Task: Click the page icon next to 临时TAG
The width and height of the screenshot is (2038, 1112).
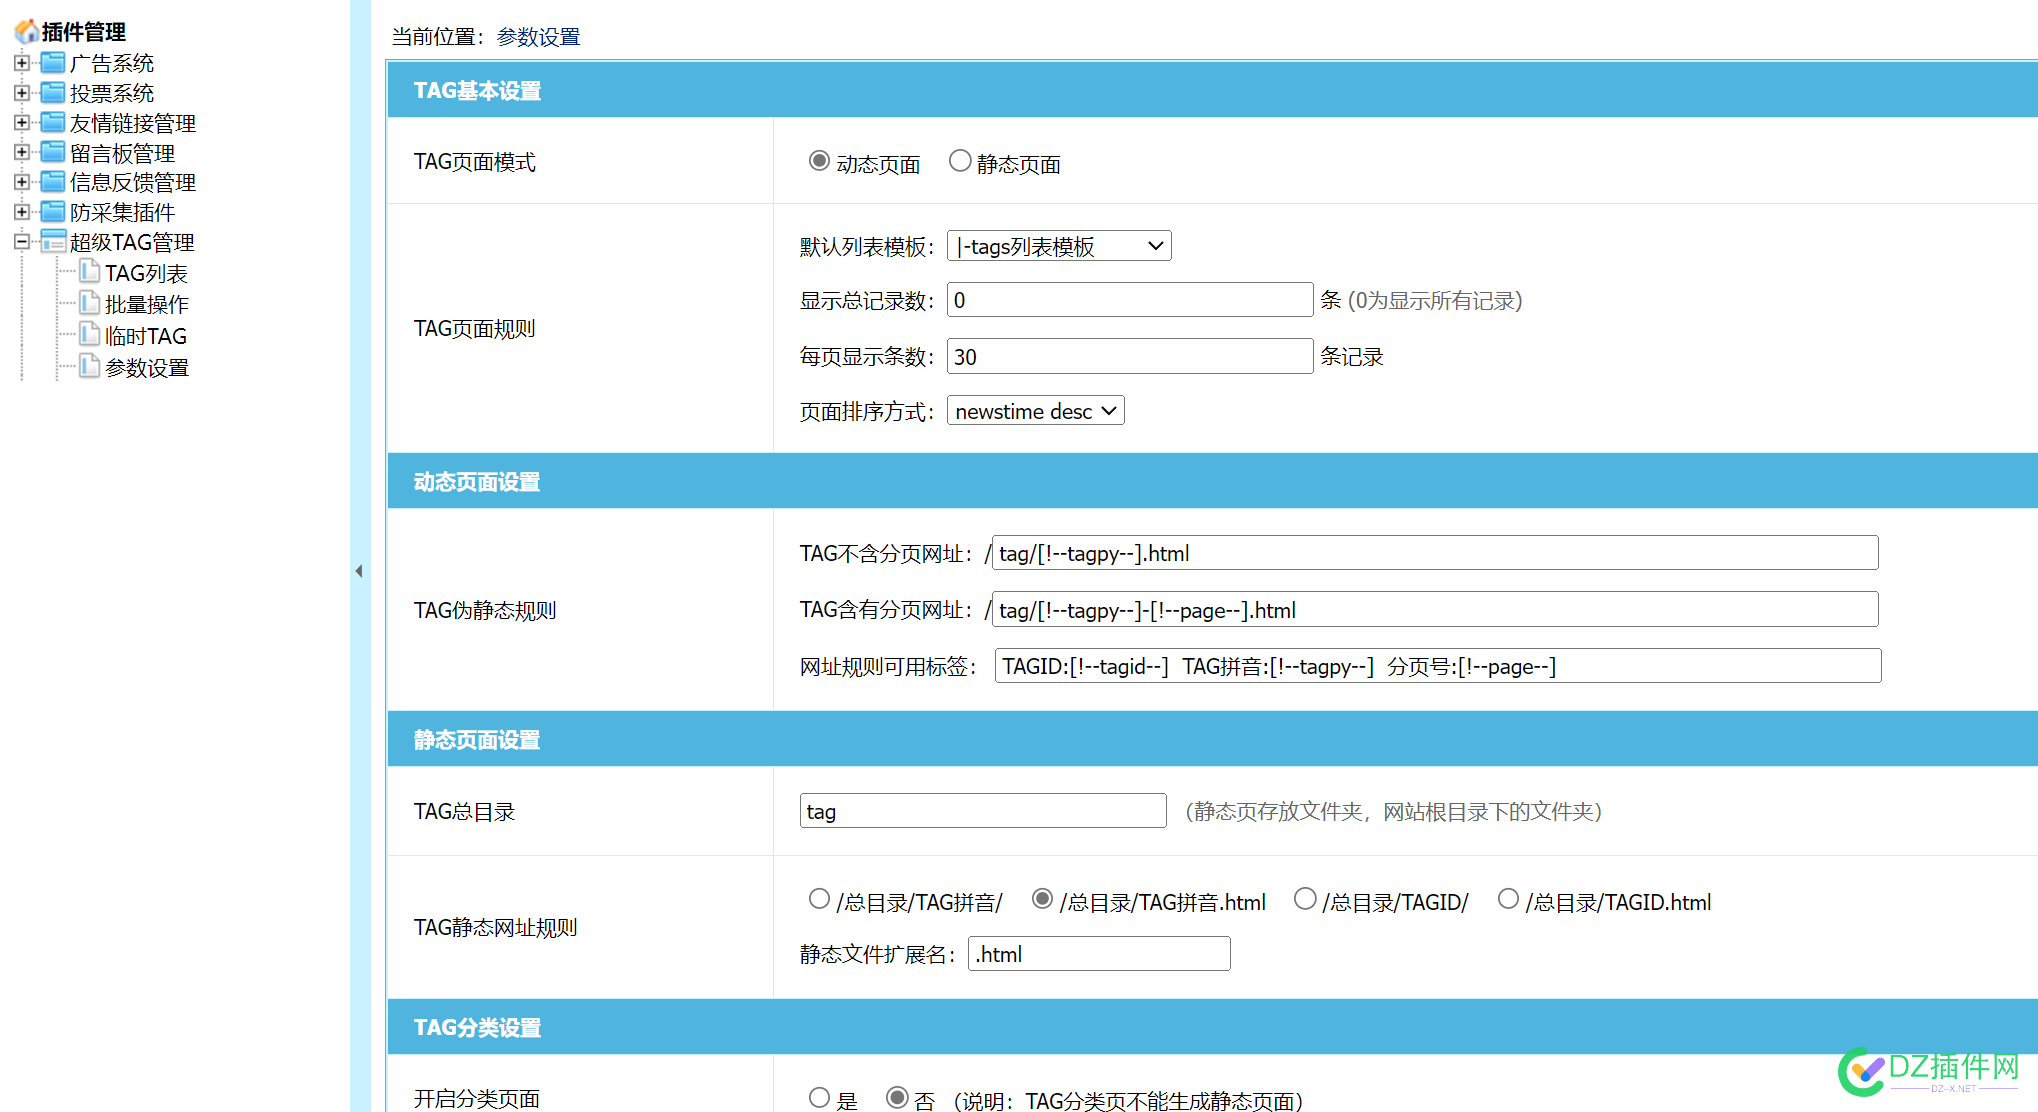Action: (x=90, y=335)
